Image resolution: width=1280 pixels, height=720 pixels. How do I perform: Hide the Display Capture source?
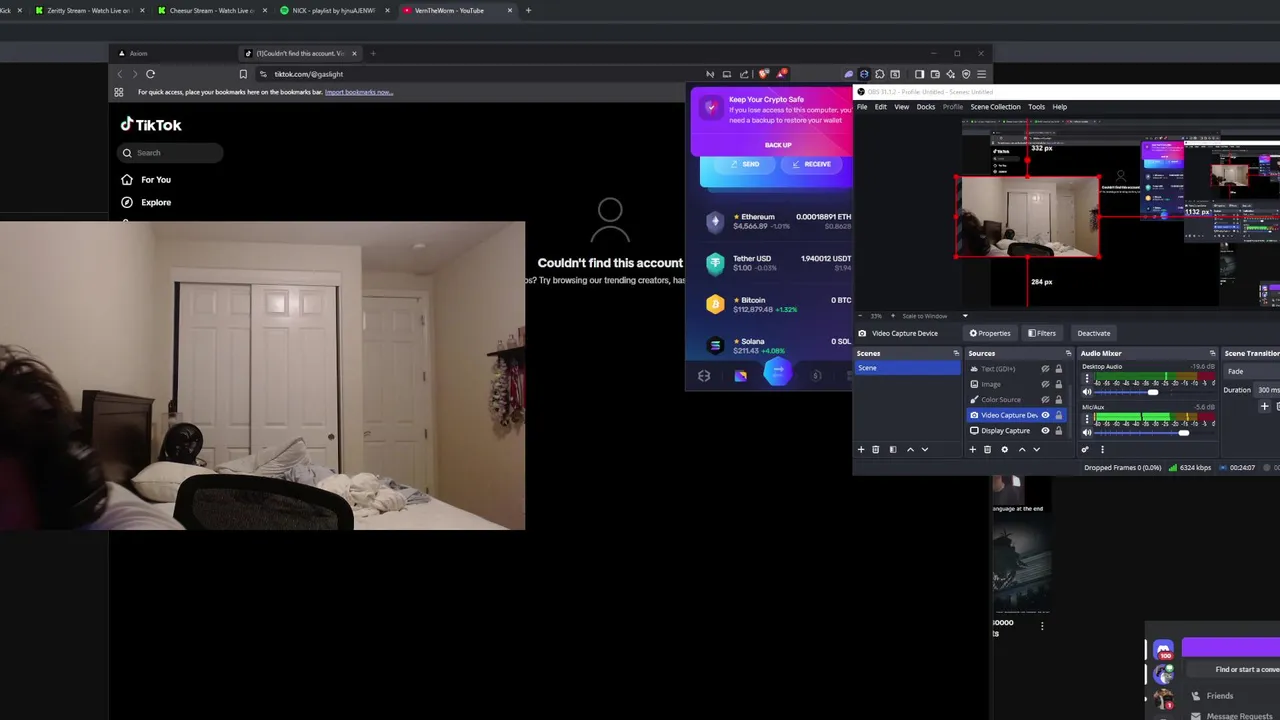coord(1045,430)
